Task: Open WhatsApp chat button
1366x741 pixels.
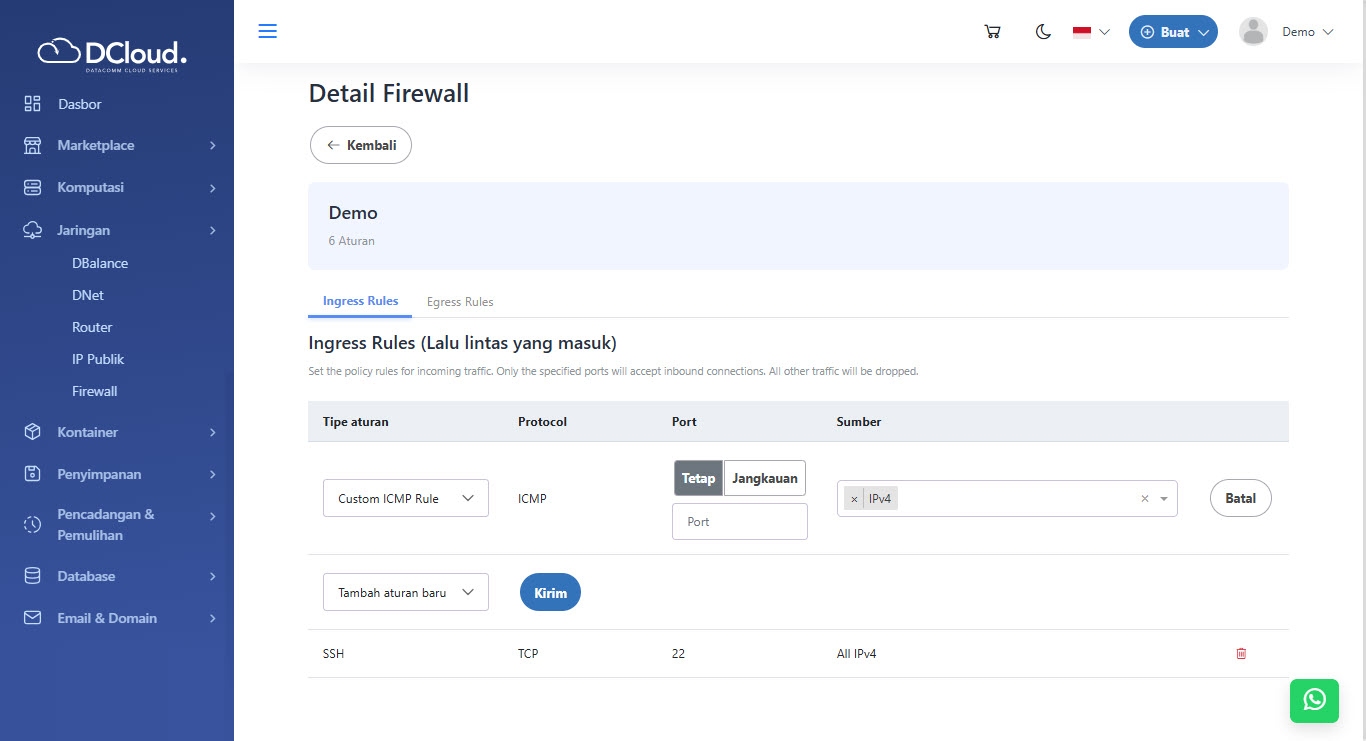Action: pyautogui.click(x=1314, y=700)
